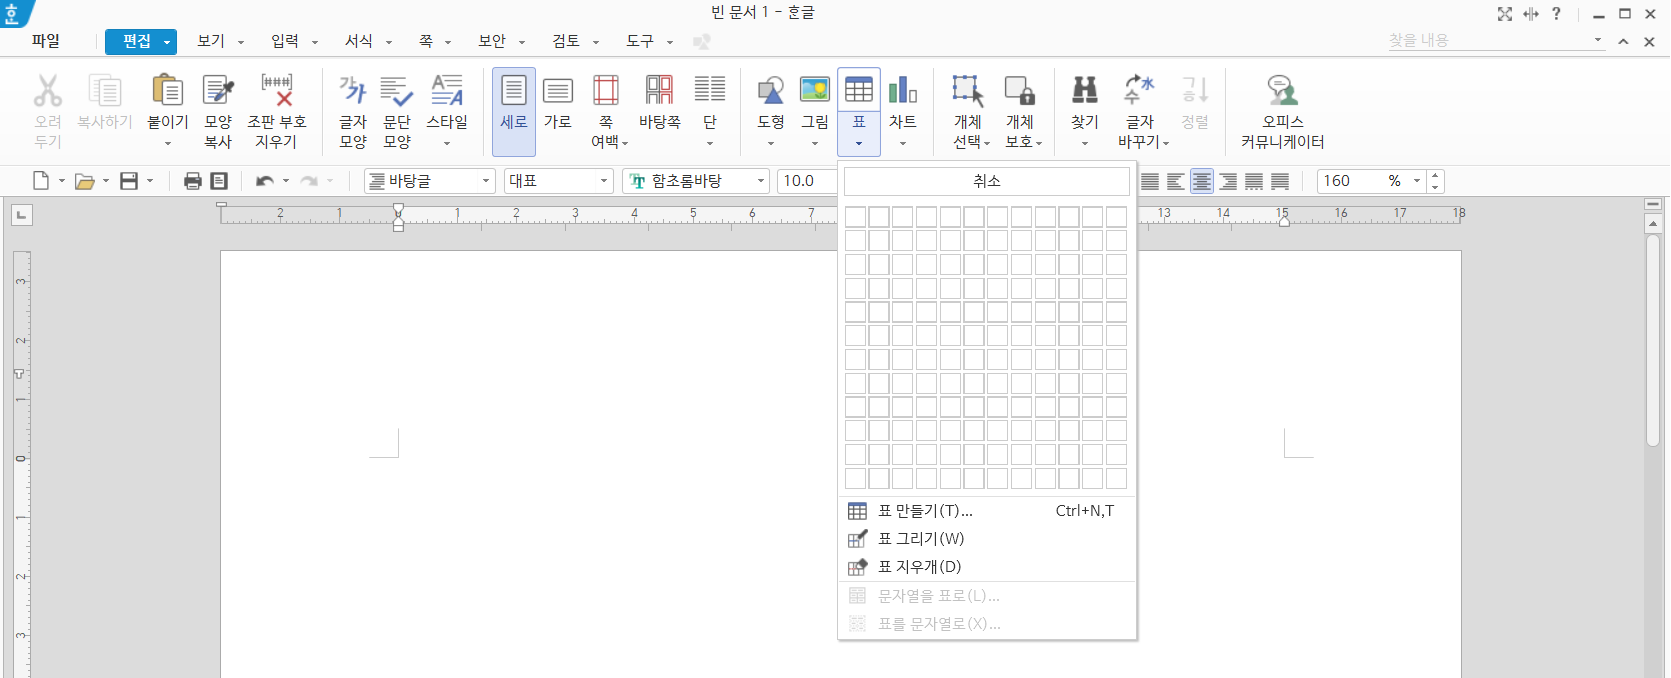Click the Shapes (도형) icon
This screenshot has height=678, width=1671.
771,91
